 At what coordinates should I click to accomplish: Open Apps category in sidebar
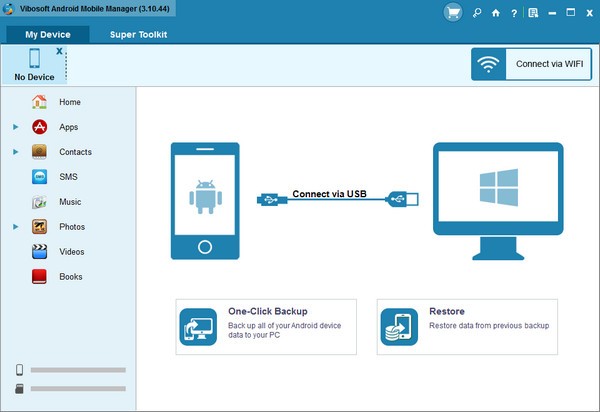68,127
